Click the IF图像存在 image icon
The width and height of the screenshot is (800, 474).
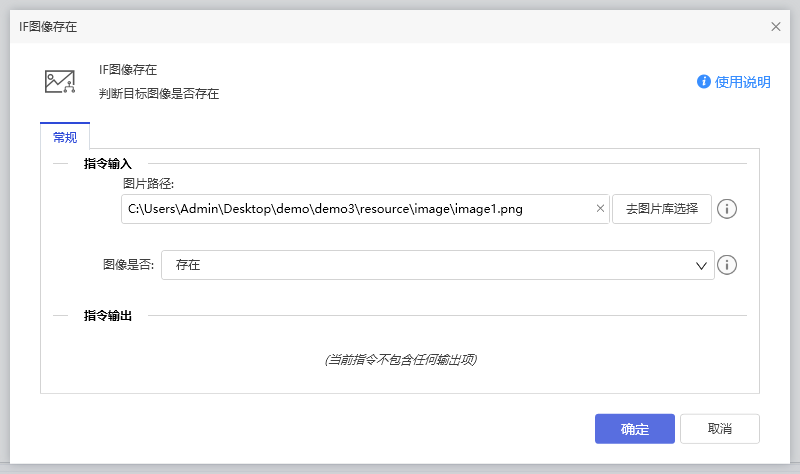tap(60, 82)
